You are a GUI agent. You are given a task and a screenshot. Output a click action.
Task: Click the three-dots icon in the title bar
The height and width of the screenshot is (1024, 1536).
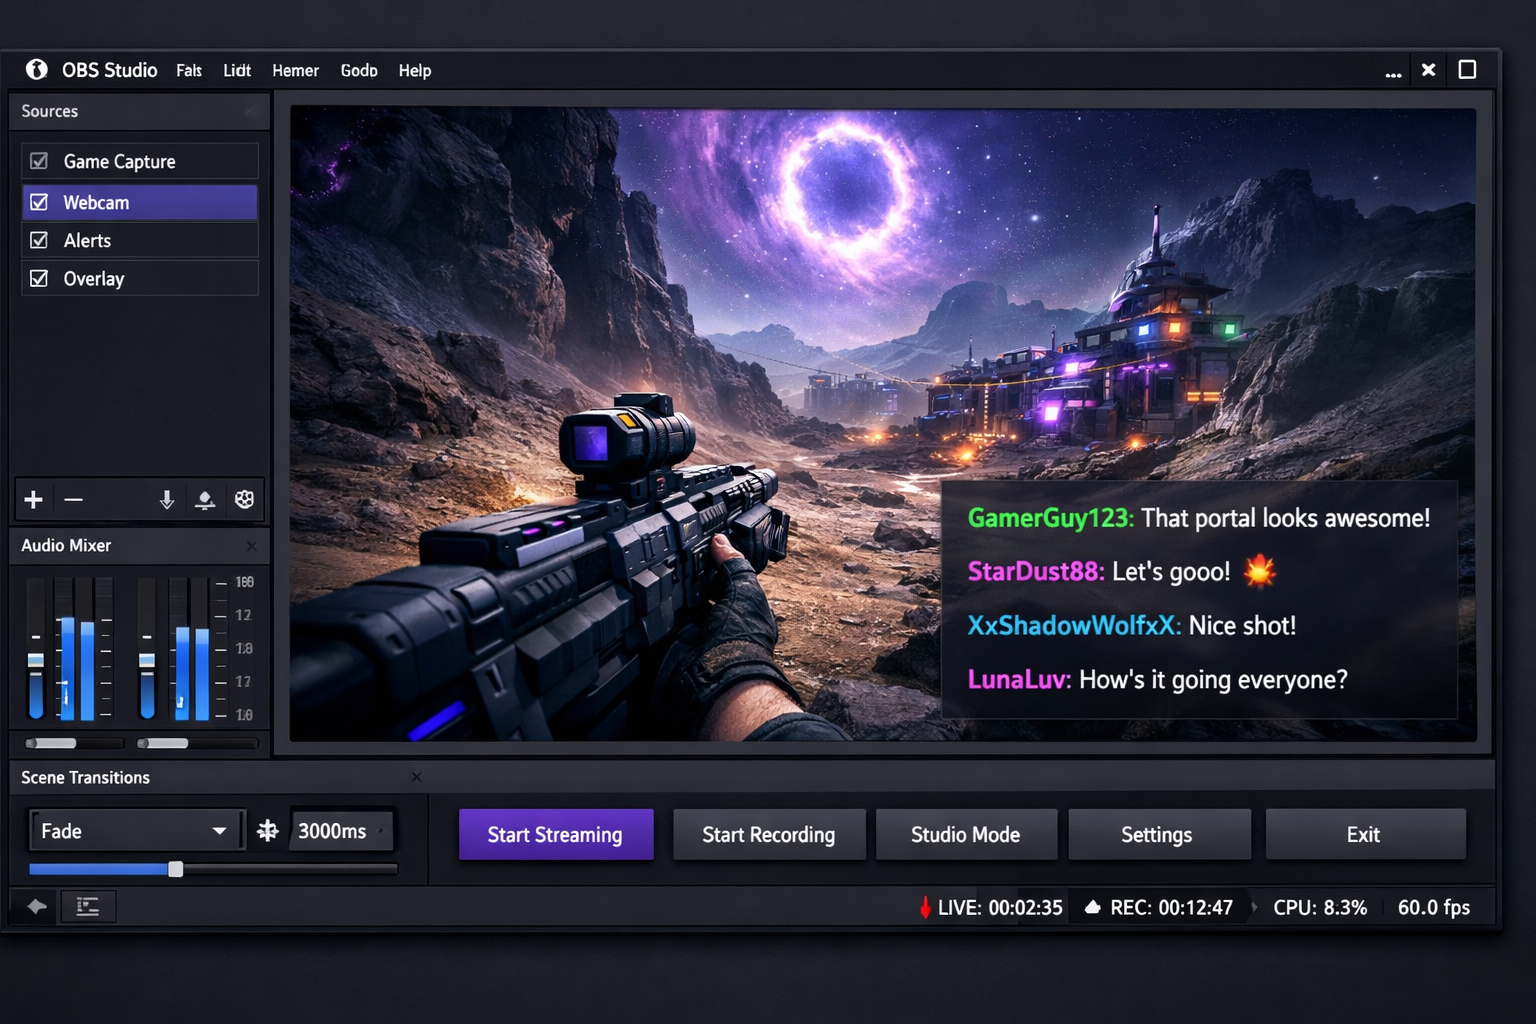(1393, 71)
